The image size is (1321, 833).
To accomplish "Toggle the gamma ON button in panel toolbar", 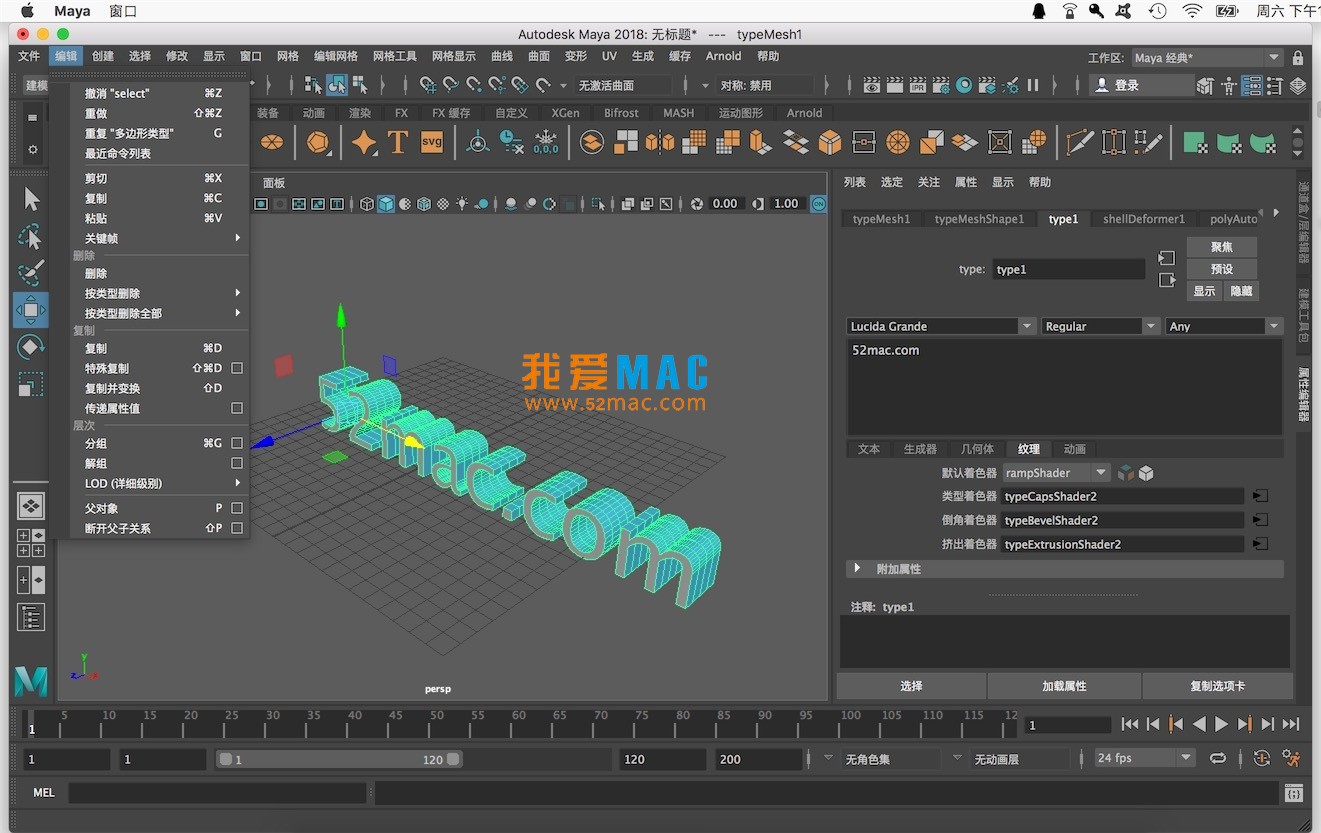I will coord(818,203).
